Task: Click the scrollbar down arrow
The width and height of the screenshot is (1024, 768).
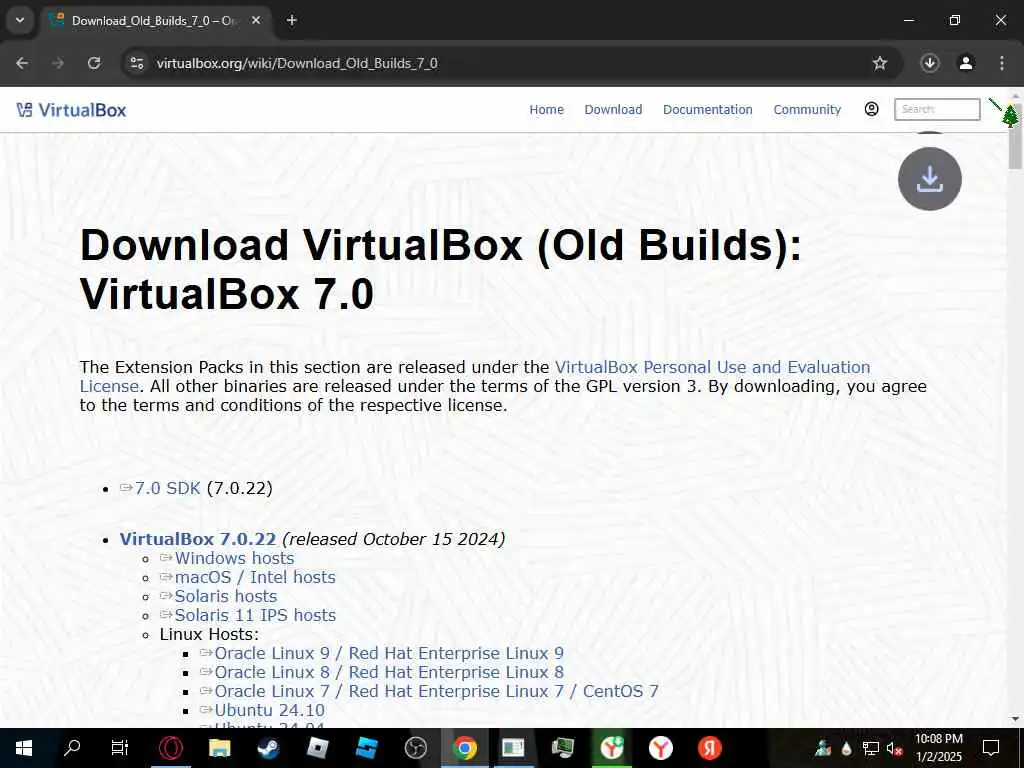Action: 1016,719
